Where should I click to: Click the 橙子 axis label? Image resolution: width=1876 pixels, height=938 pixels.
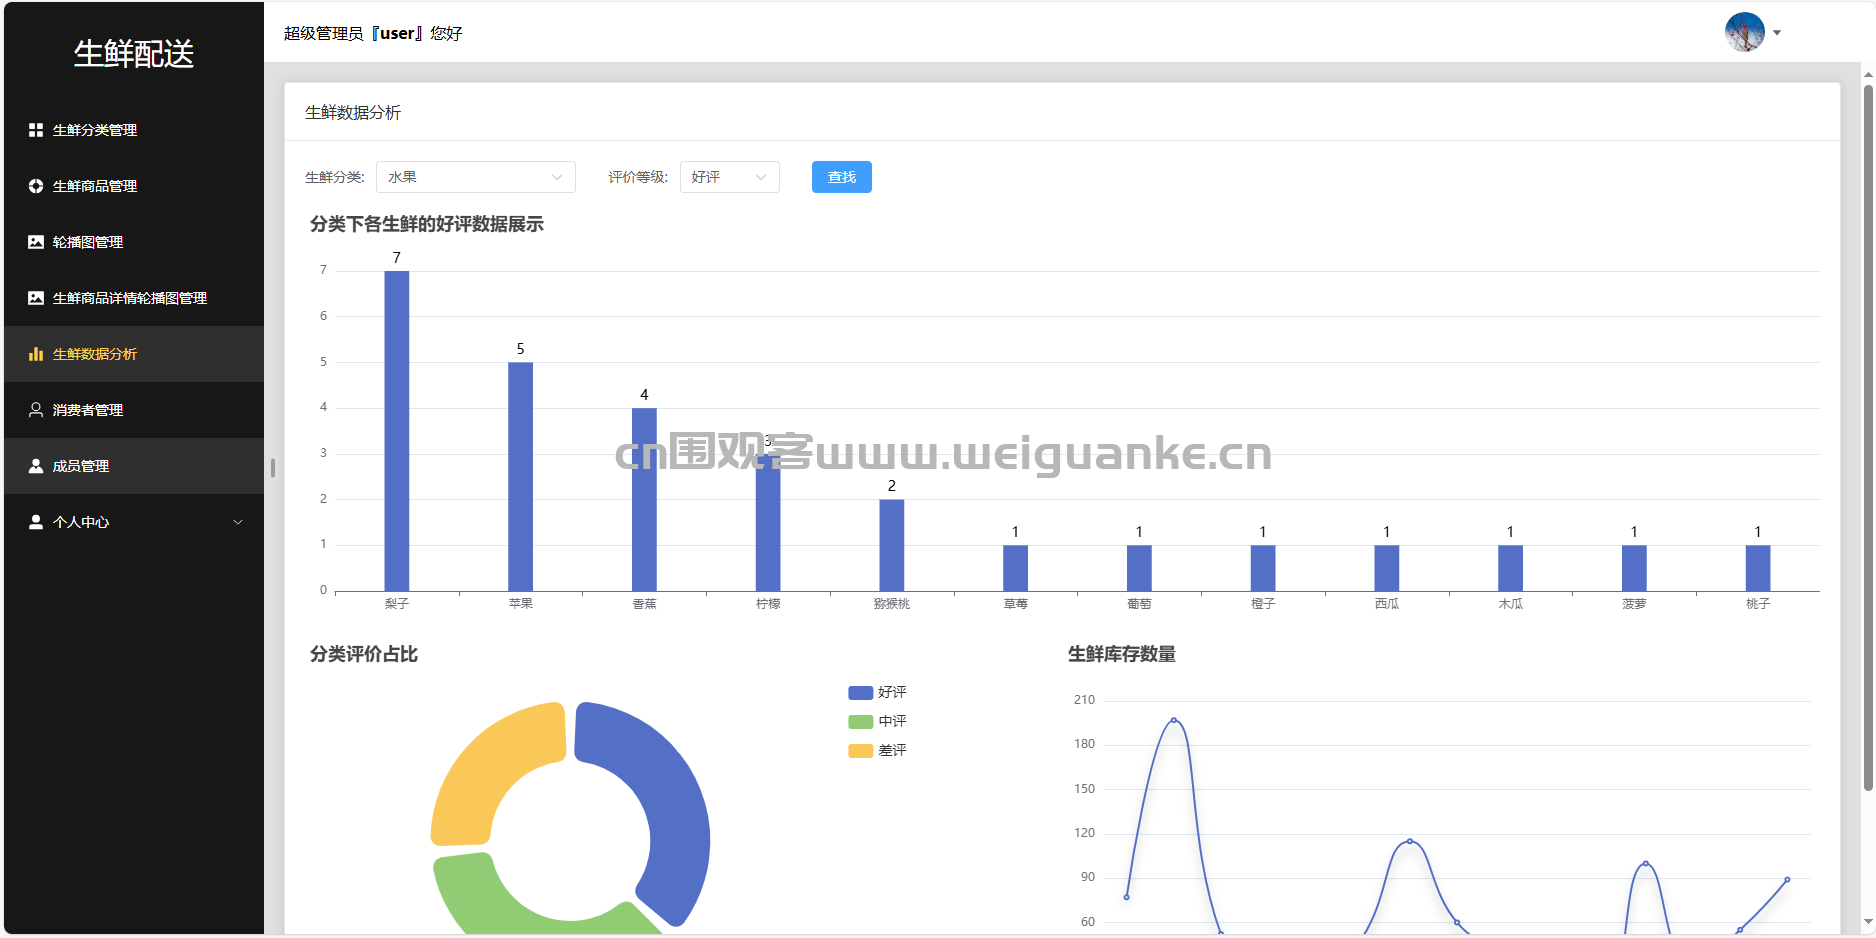coord(1263,604)
